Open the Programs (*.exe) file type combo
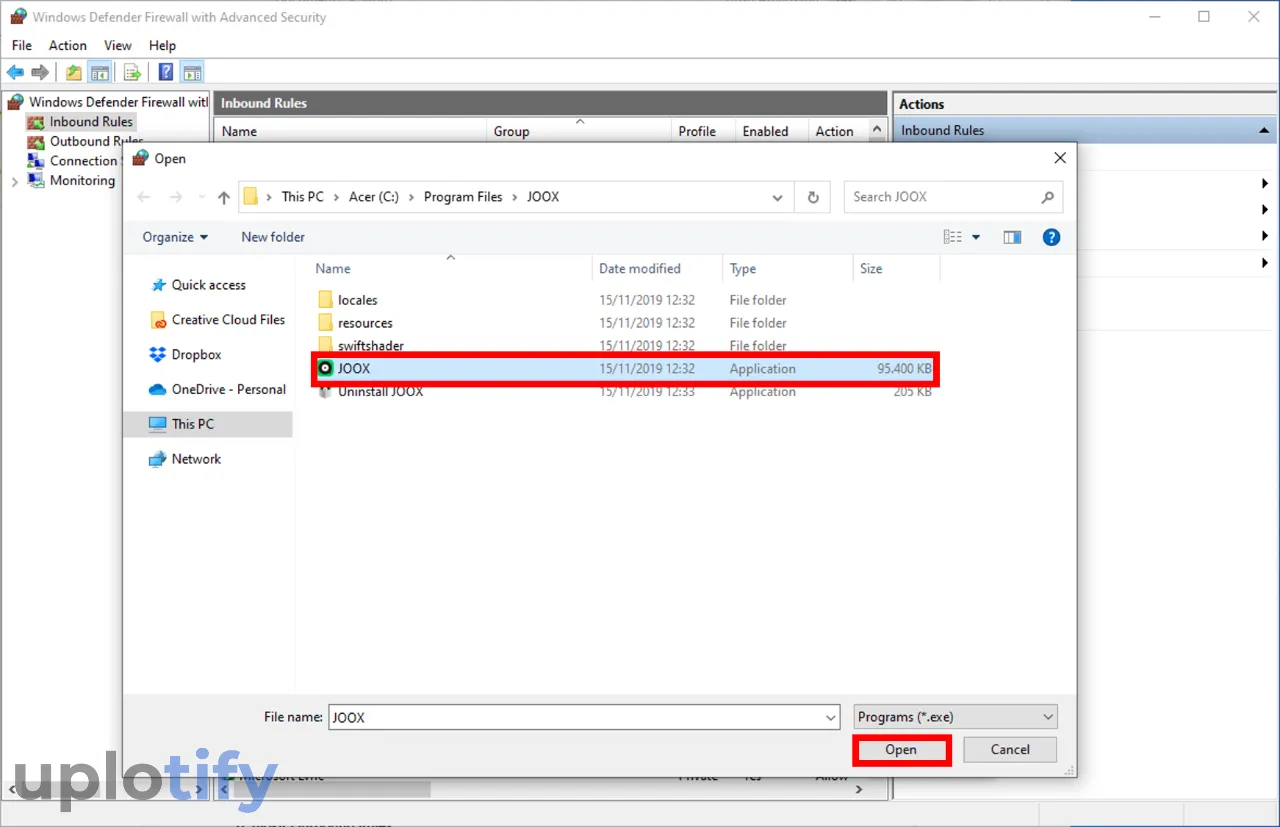Screen dimensions: 1280x827 (x=956, y=717)
